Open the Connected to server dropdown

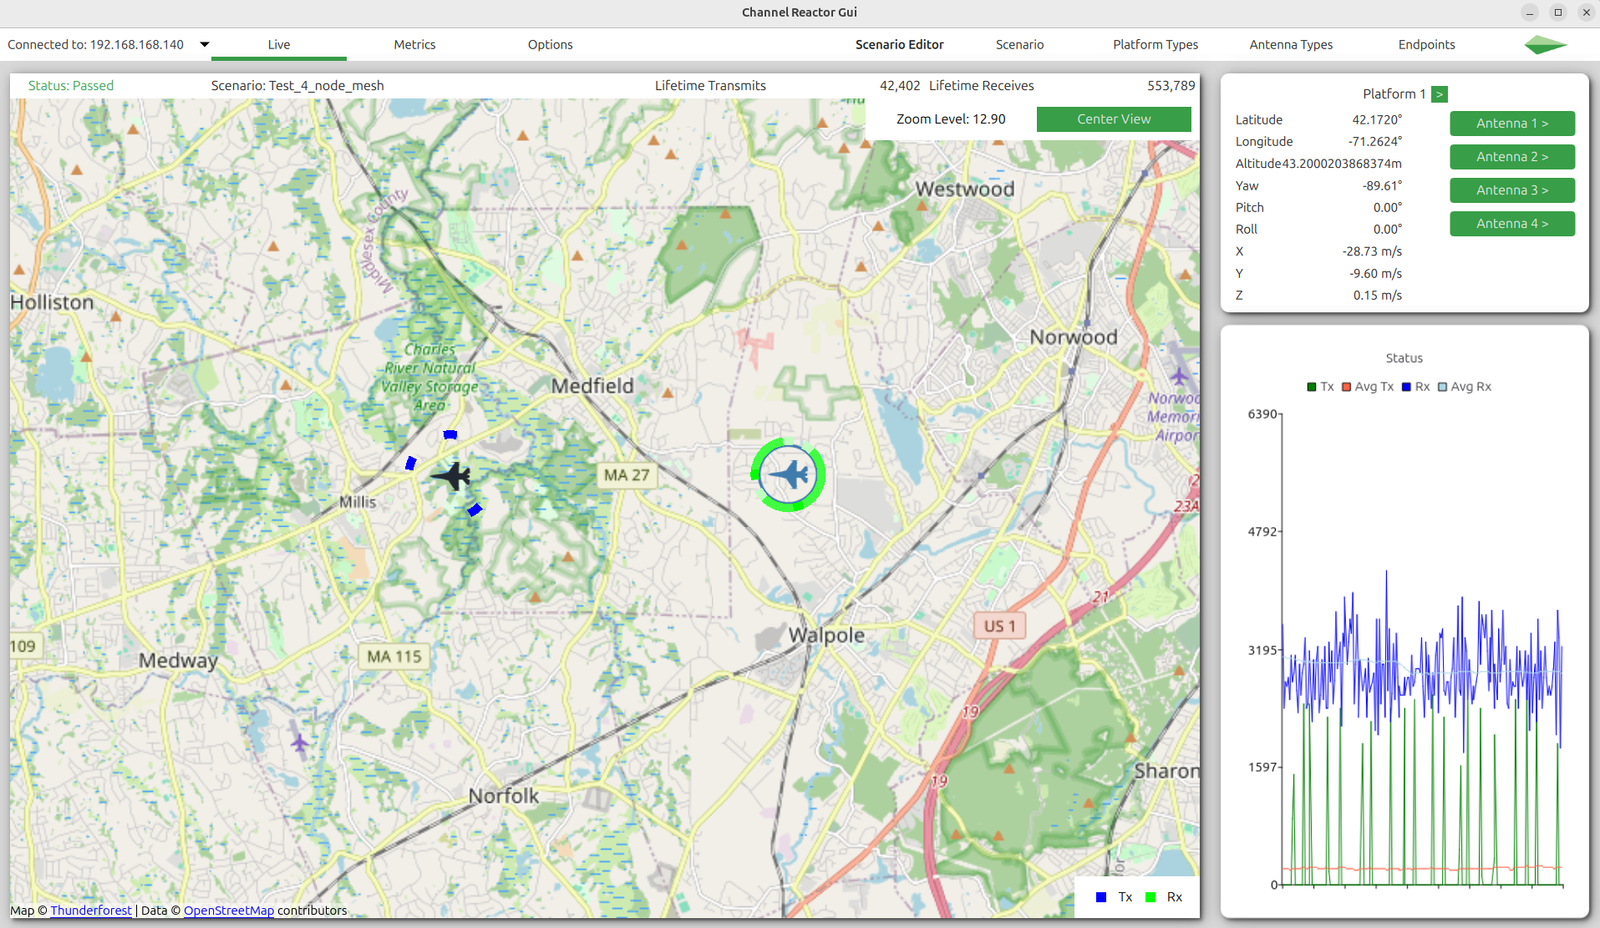pos(204,44)
